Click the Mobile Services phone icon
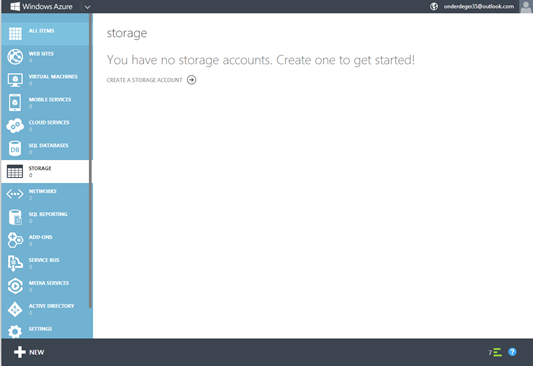 coord(15,102)
